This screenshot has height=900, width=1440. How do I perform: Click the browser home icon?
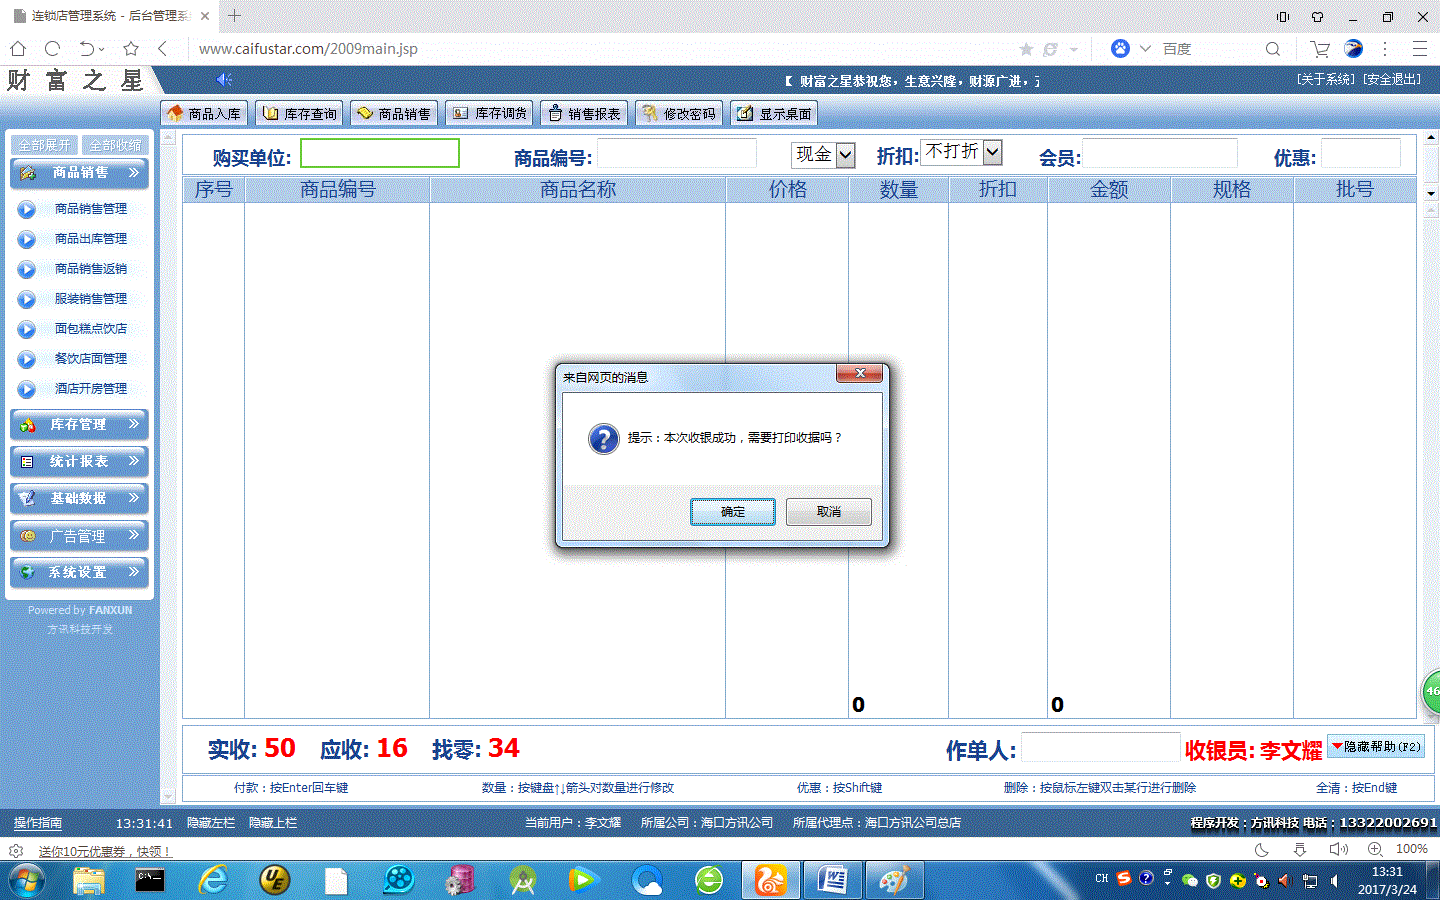coord(18,48)
